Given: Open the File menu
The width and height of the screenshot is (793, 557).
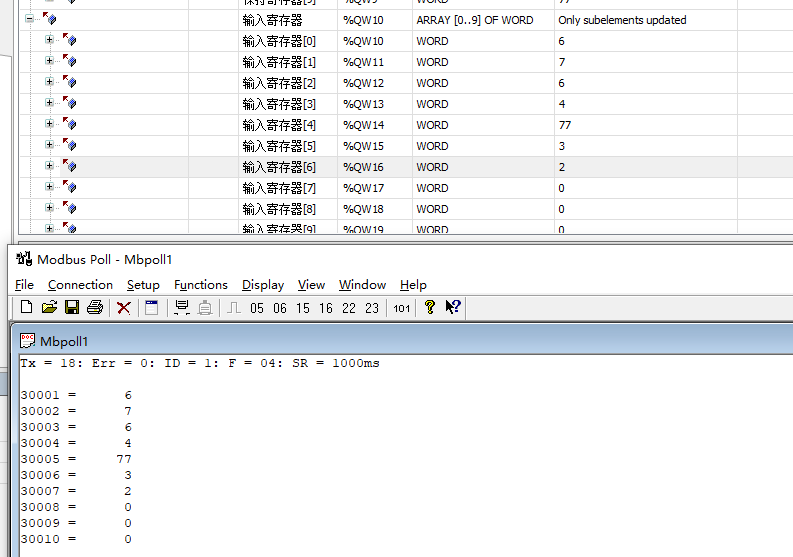Looking at the screenshot, I should click(x=24, y=285).
